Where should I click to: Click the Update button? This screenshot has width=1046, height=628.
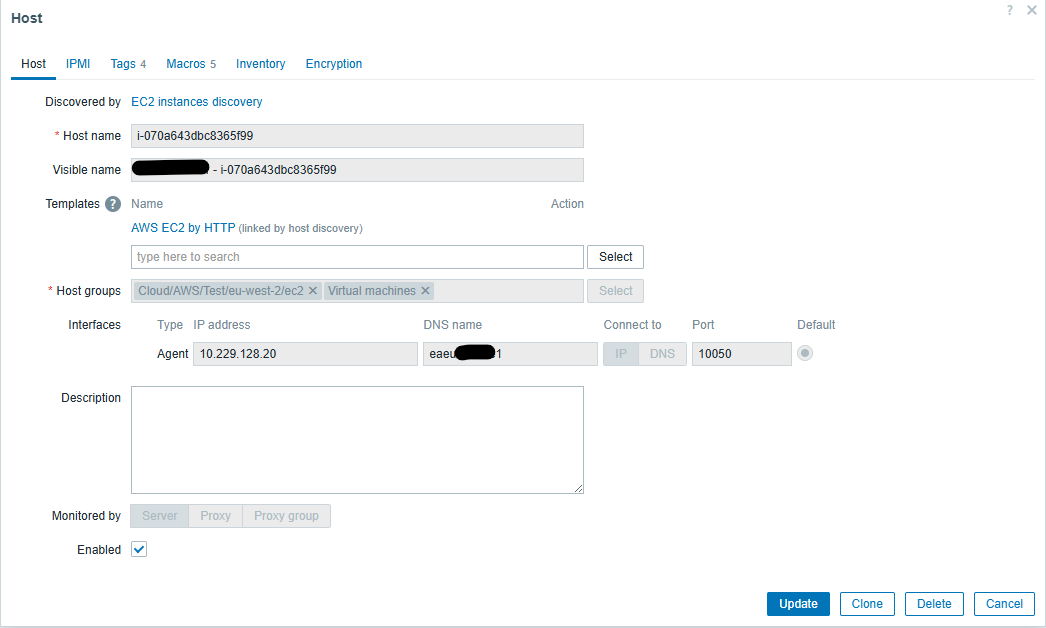(x=798, y=604)
